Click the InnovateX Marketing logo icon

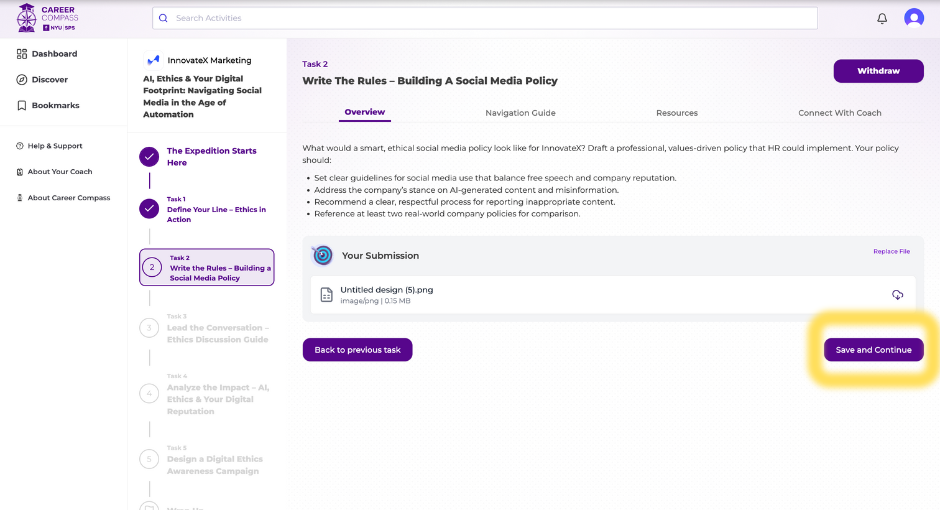coord(153,60)
